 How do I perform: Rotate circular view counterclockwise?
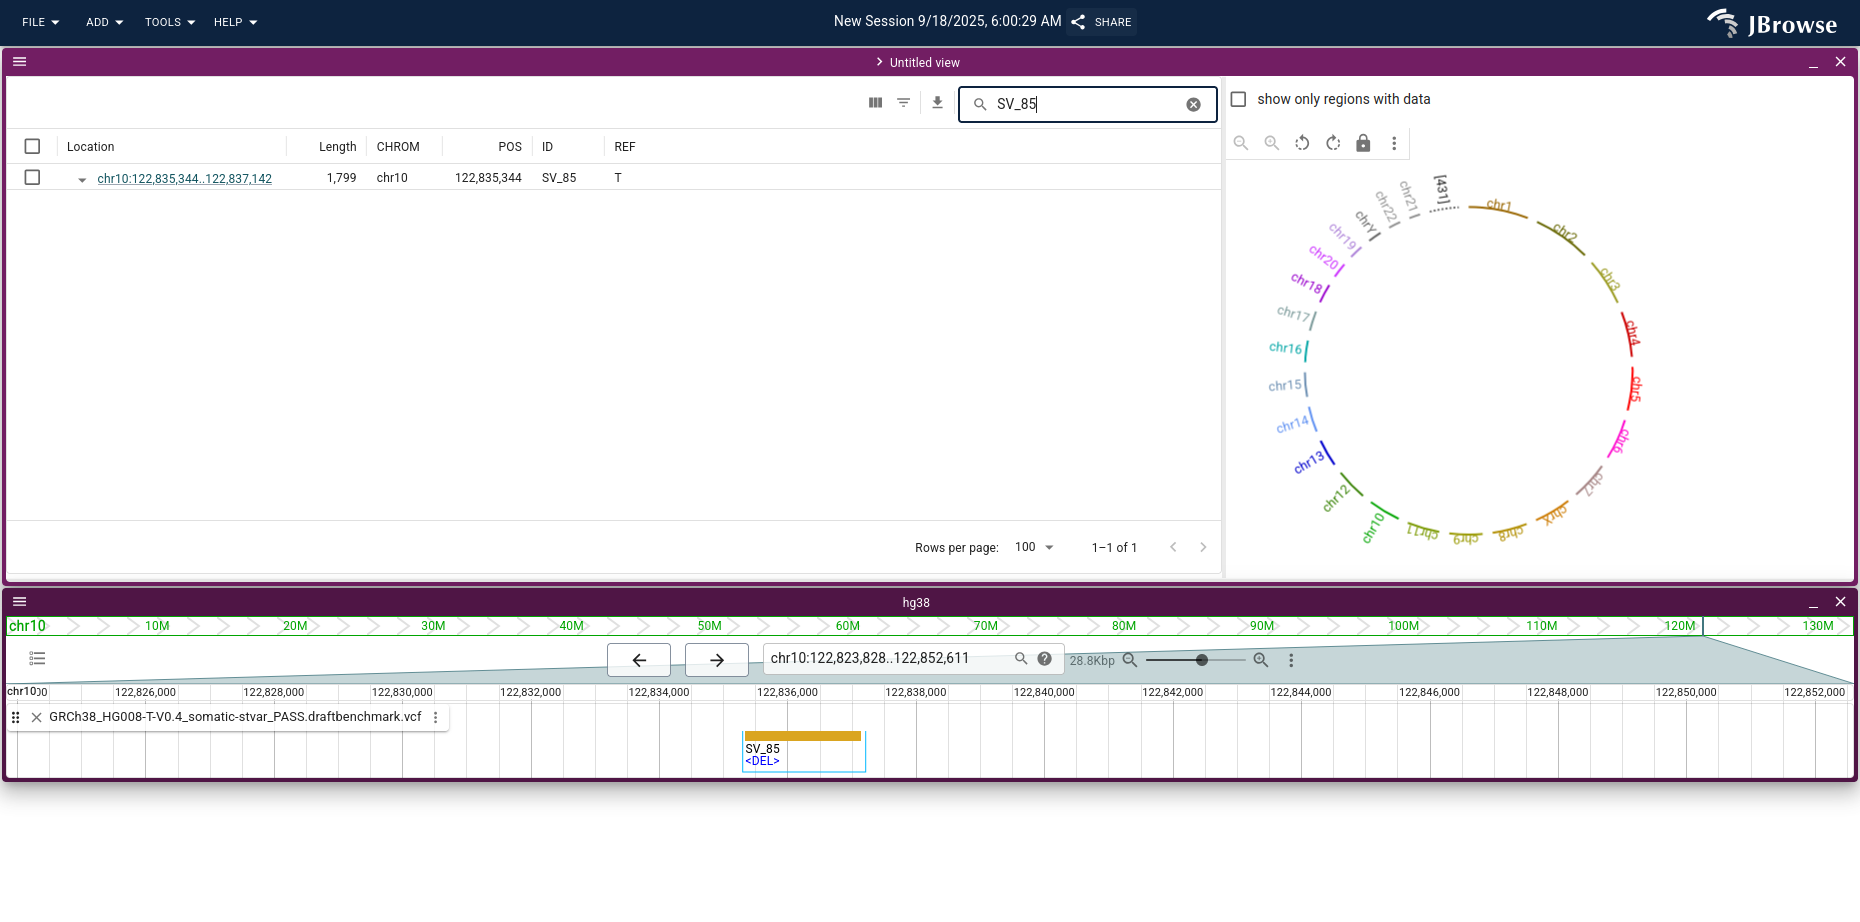point(1302,143)
